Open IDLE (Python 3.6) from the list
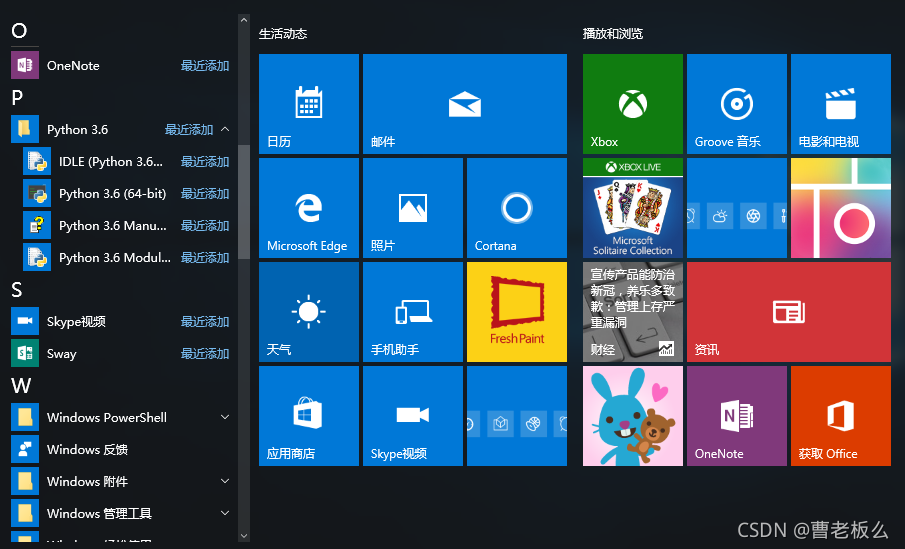 click(127, 162)
